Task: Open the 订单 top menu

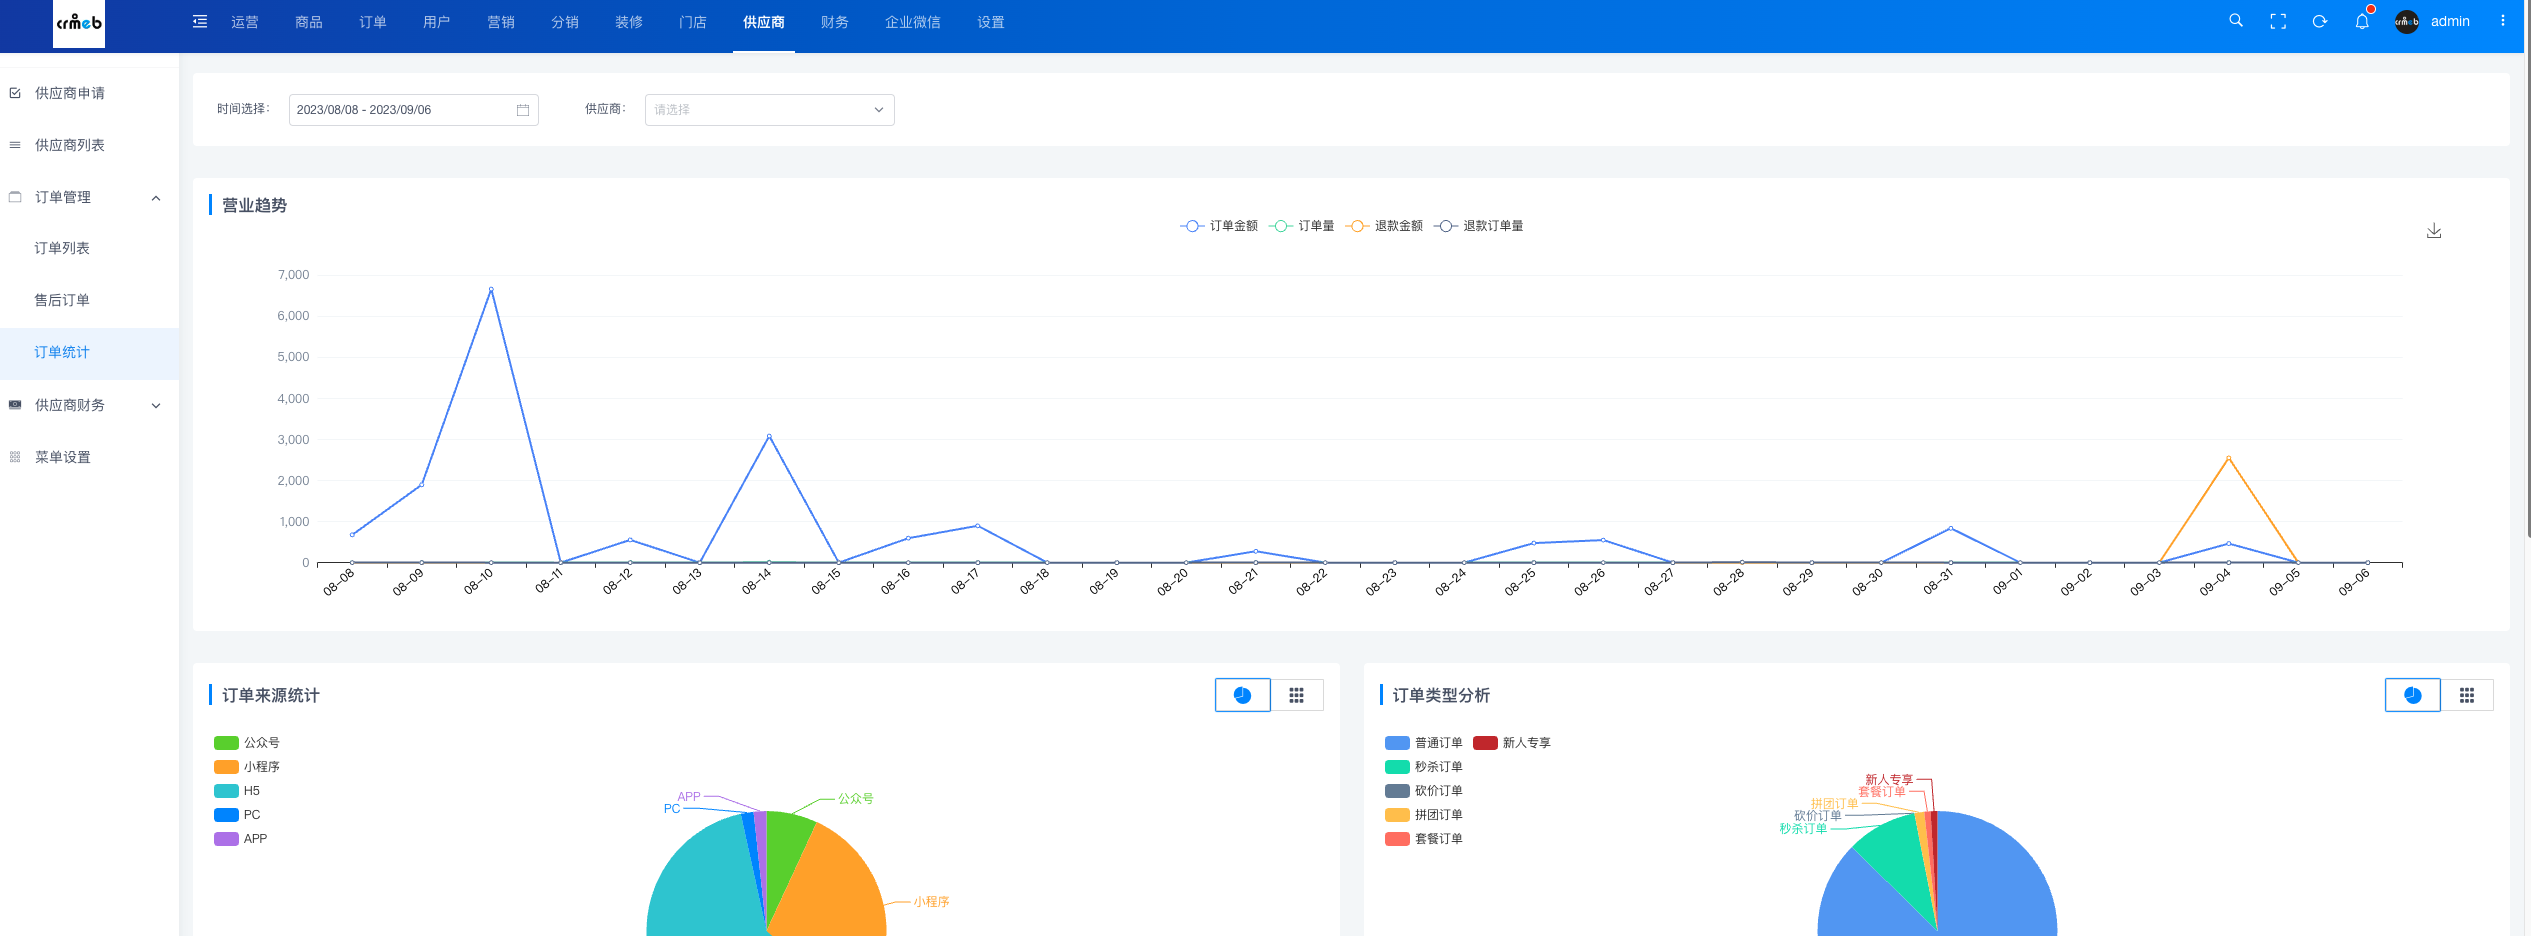Action: (373, 22)
